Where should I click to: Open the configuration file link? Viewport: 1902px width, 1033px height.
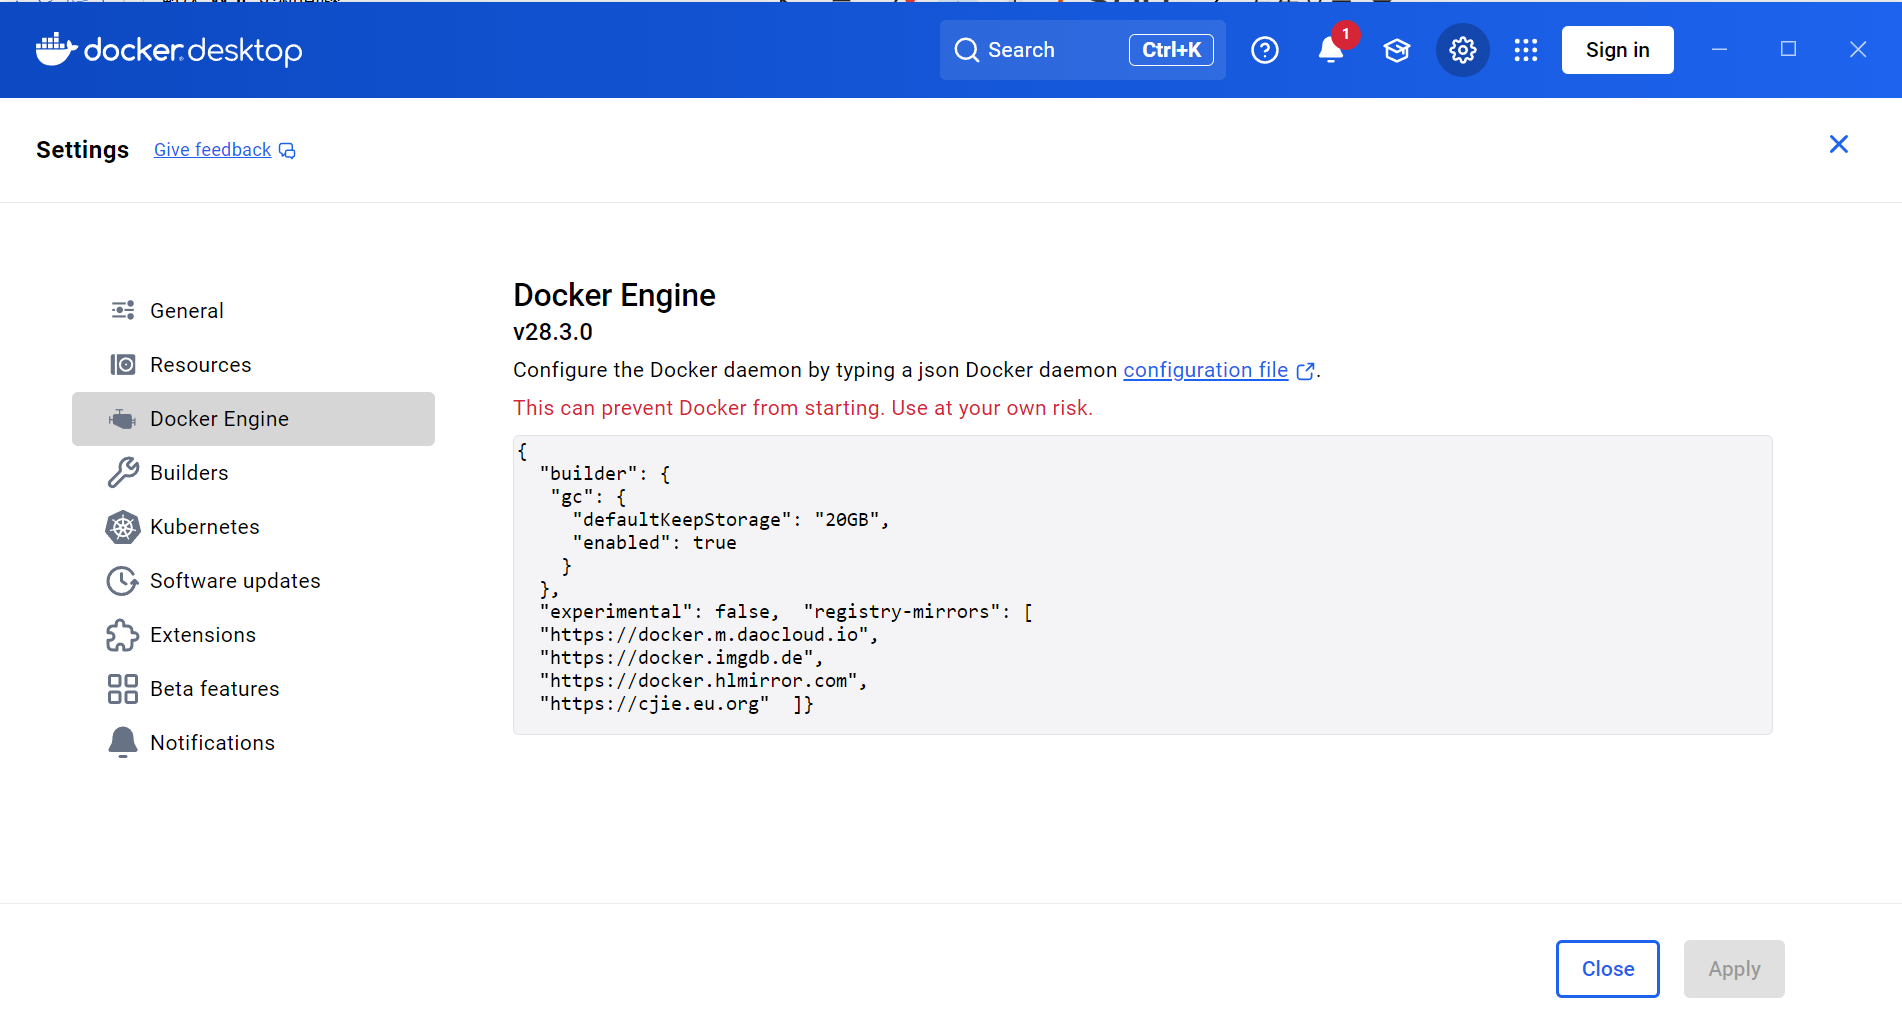click(x=1205, y=370)
